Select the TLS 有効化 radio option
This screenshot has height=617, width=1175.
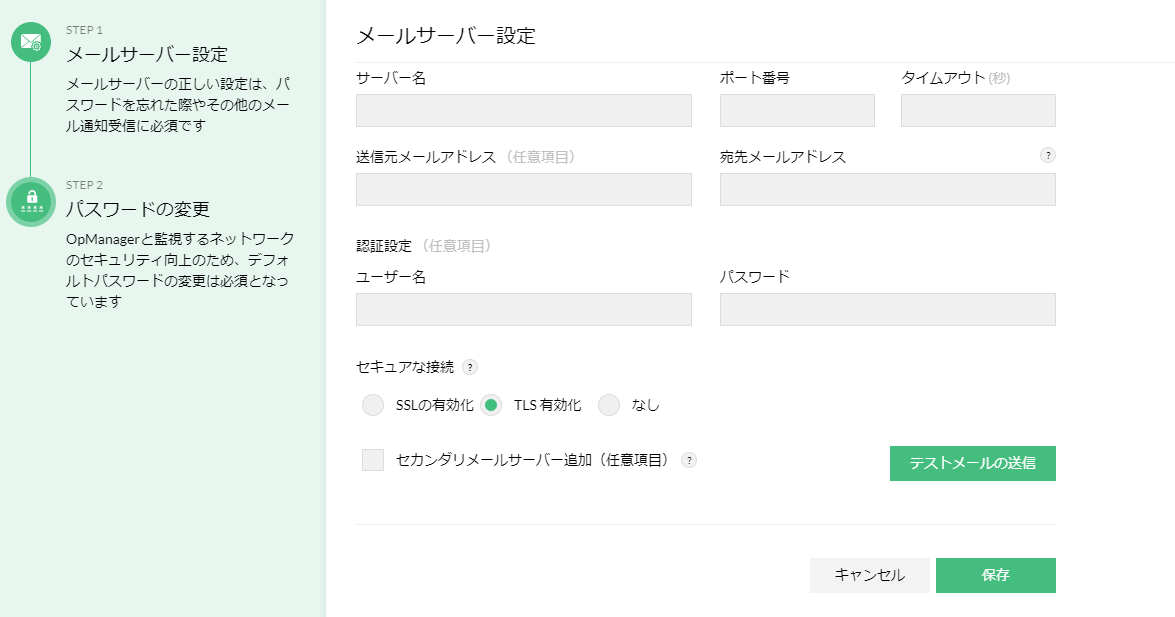point(491,405)
